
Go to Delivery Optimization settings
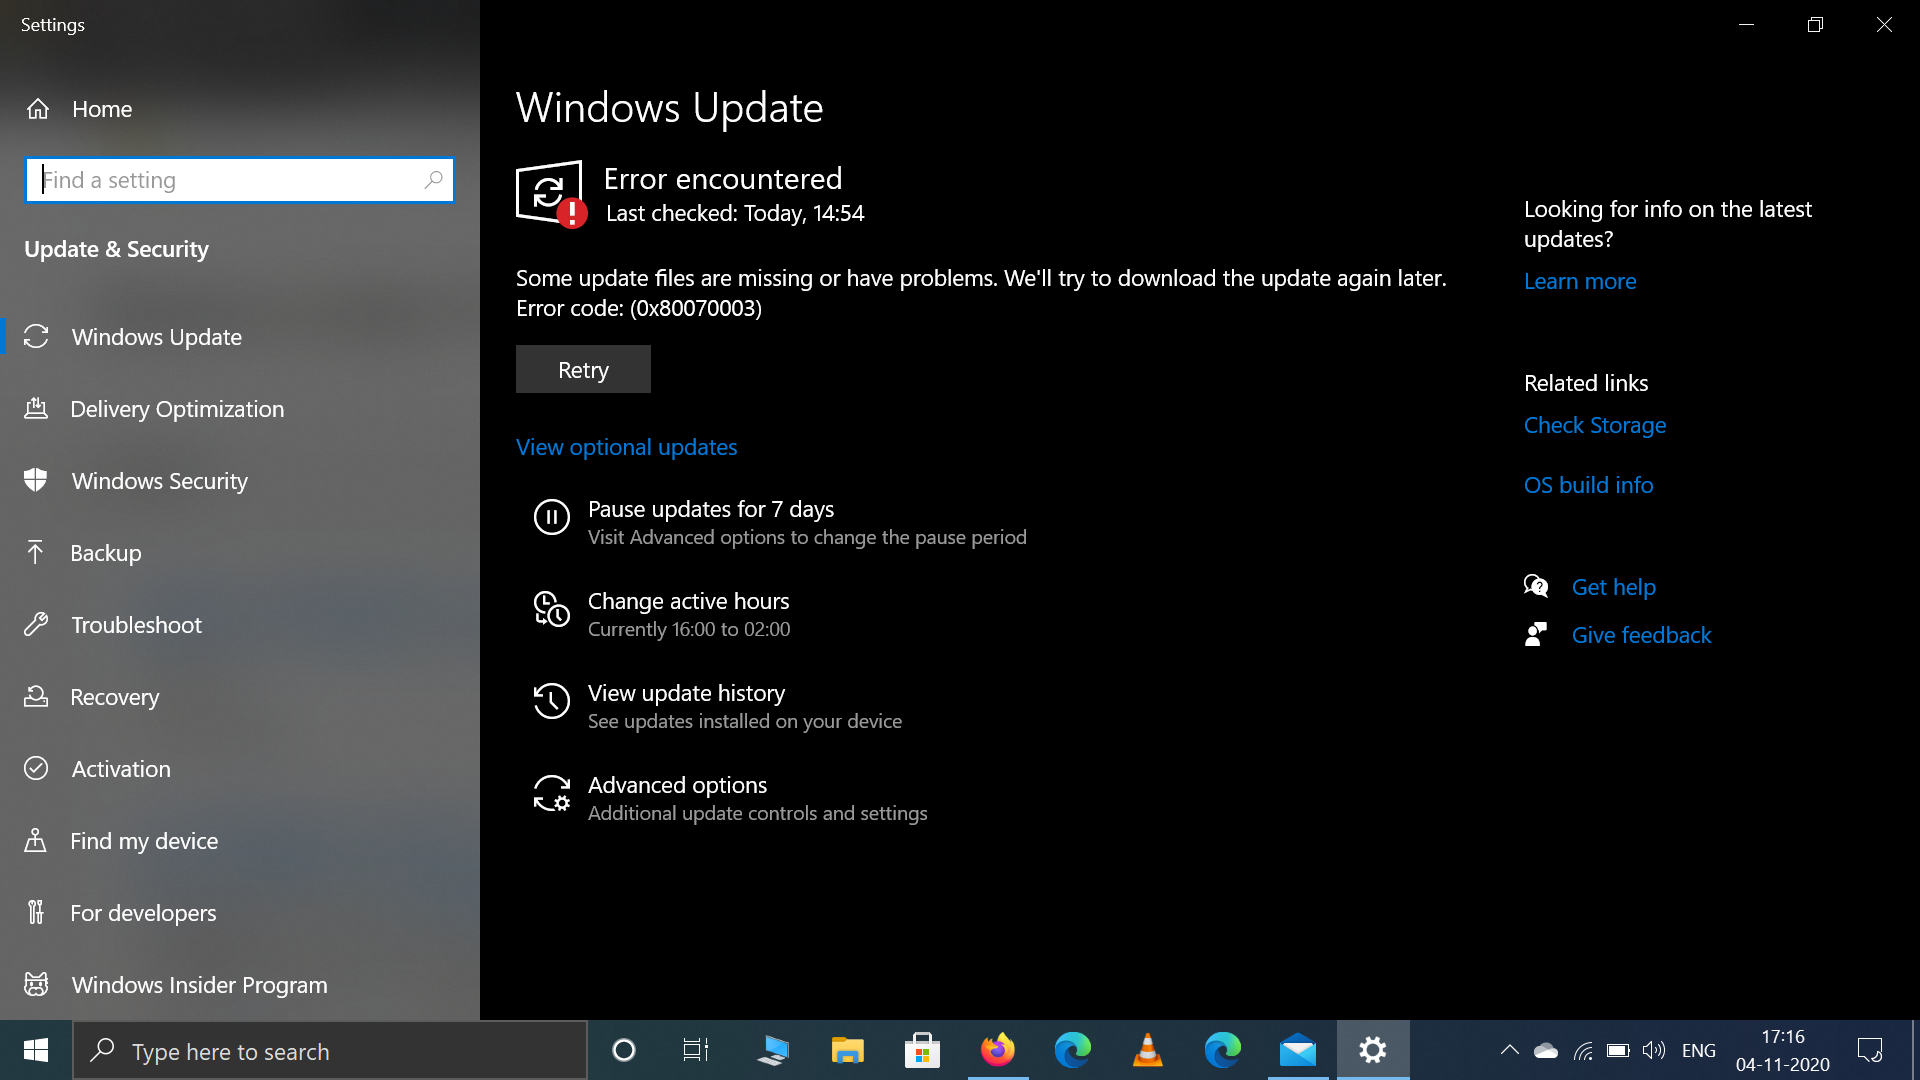coord(240,409)
